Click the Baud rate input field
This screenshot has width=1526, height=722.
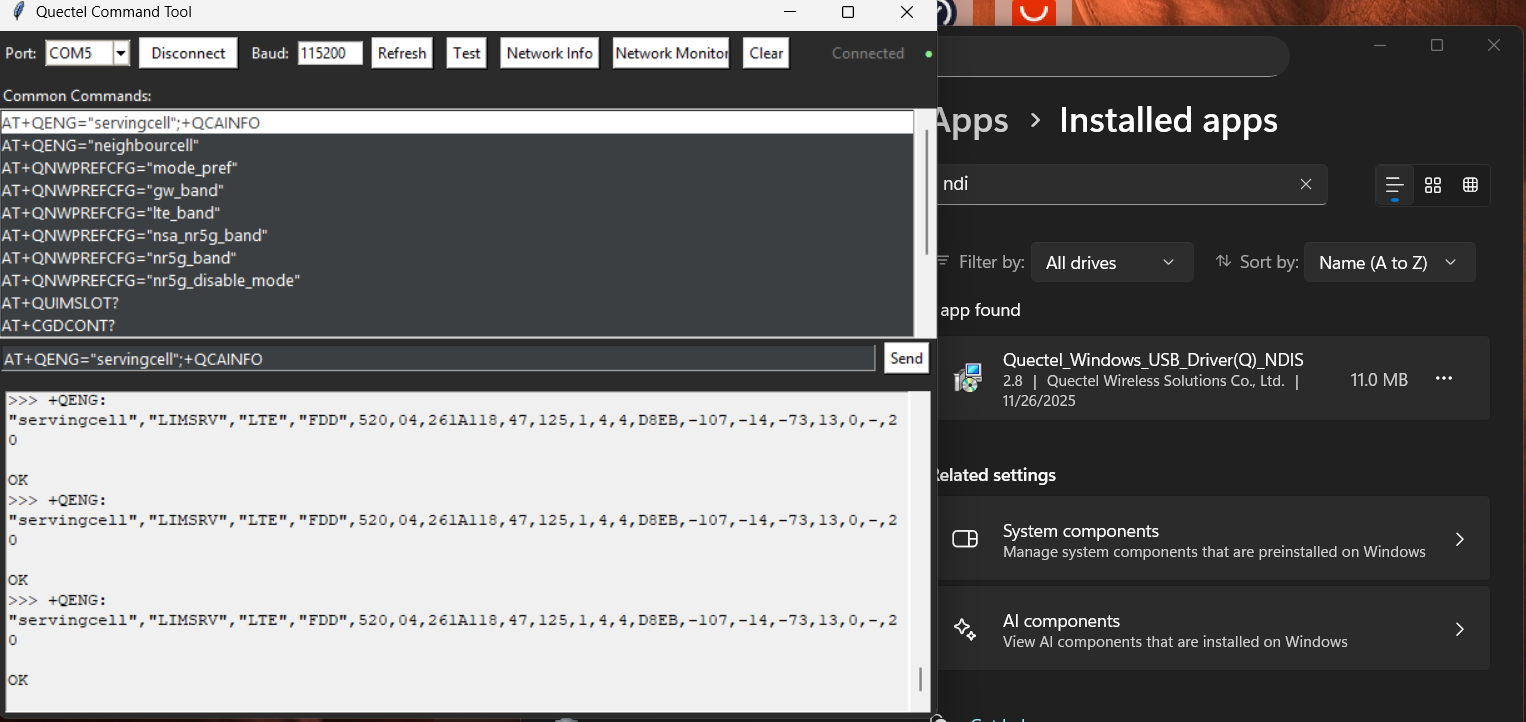coord(330,54)
